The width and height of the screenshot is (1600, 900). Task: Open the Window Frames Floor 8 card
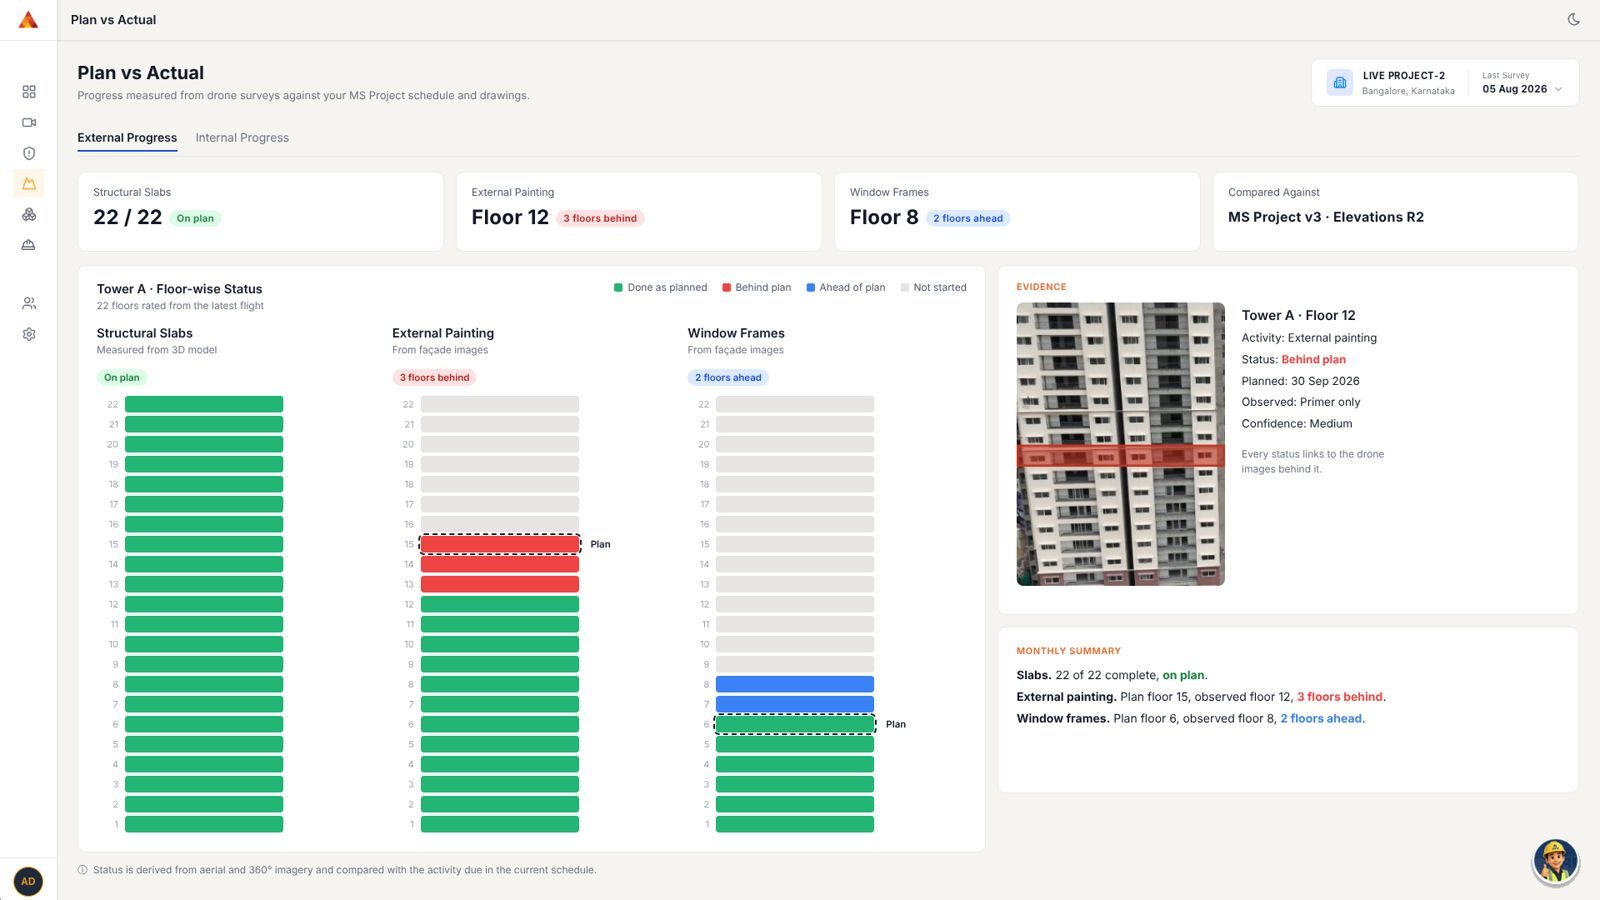point(1017,211)
